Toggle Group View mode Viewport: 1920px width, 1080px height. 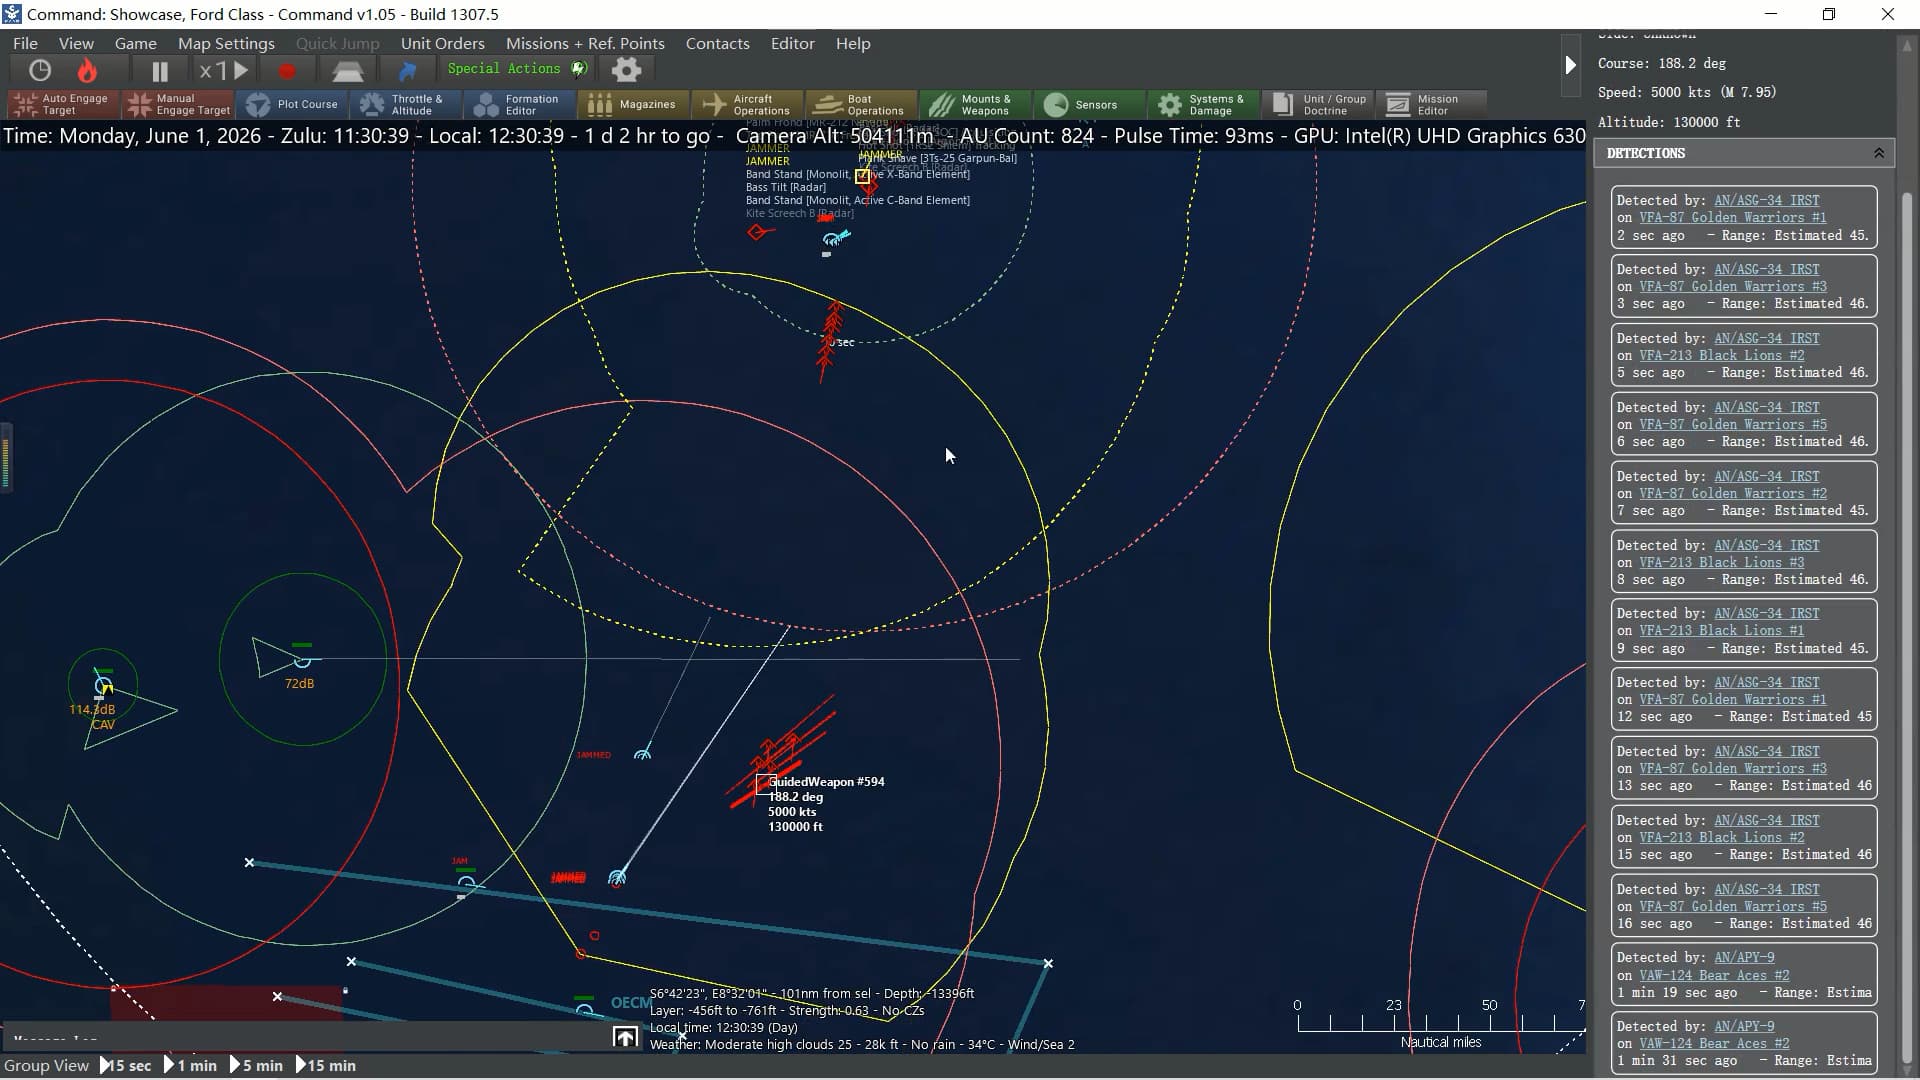[46, 1065]
